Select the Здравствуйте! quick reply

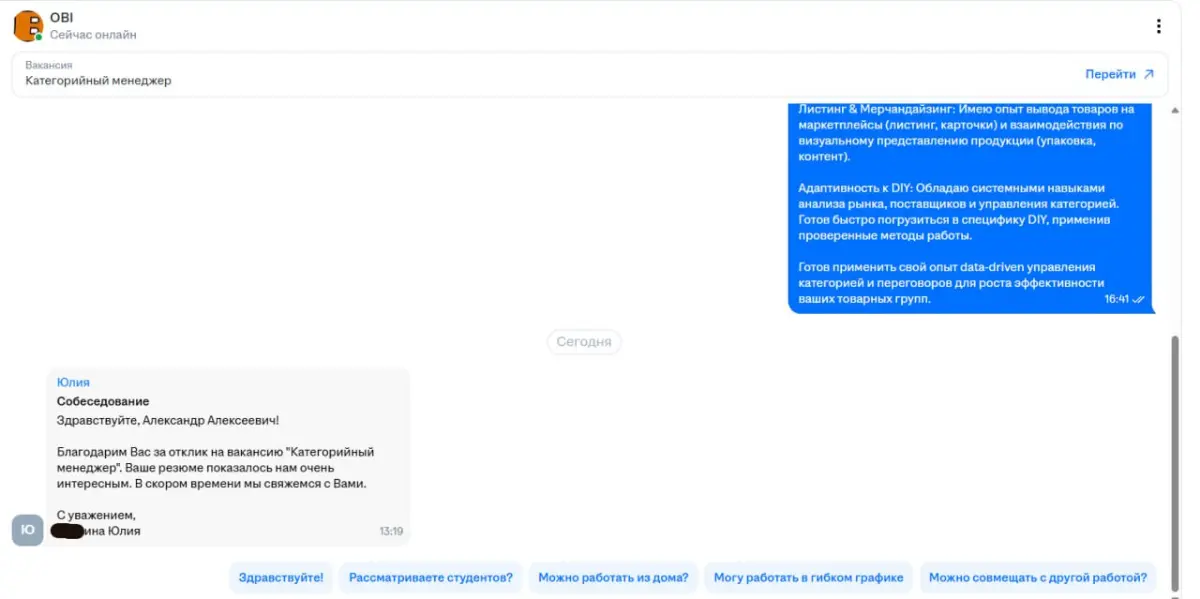281,577
